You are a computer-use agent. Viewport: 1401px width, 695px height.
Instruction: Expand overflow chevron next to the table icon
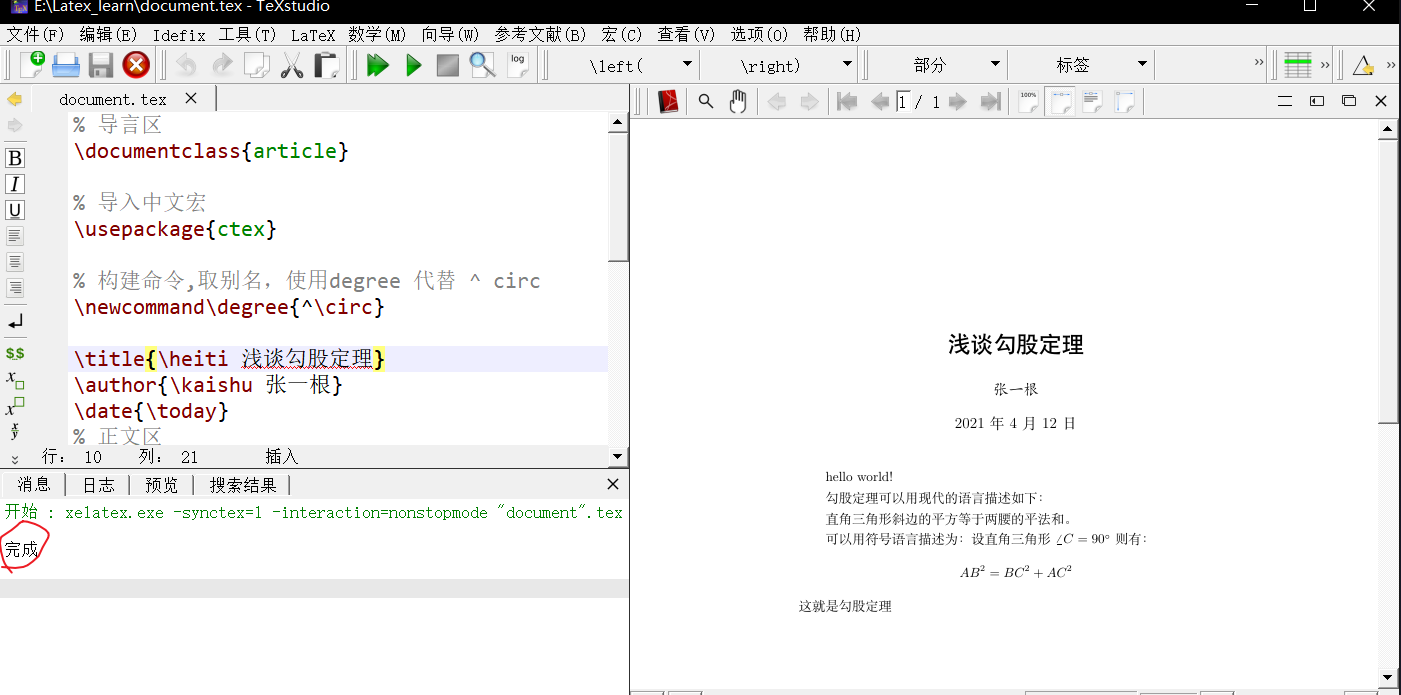tap(1325, 65)
